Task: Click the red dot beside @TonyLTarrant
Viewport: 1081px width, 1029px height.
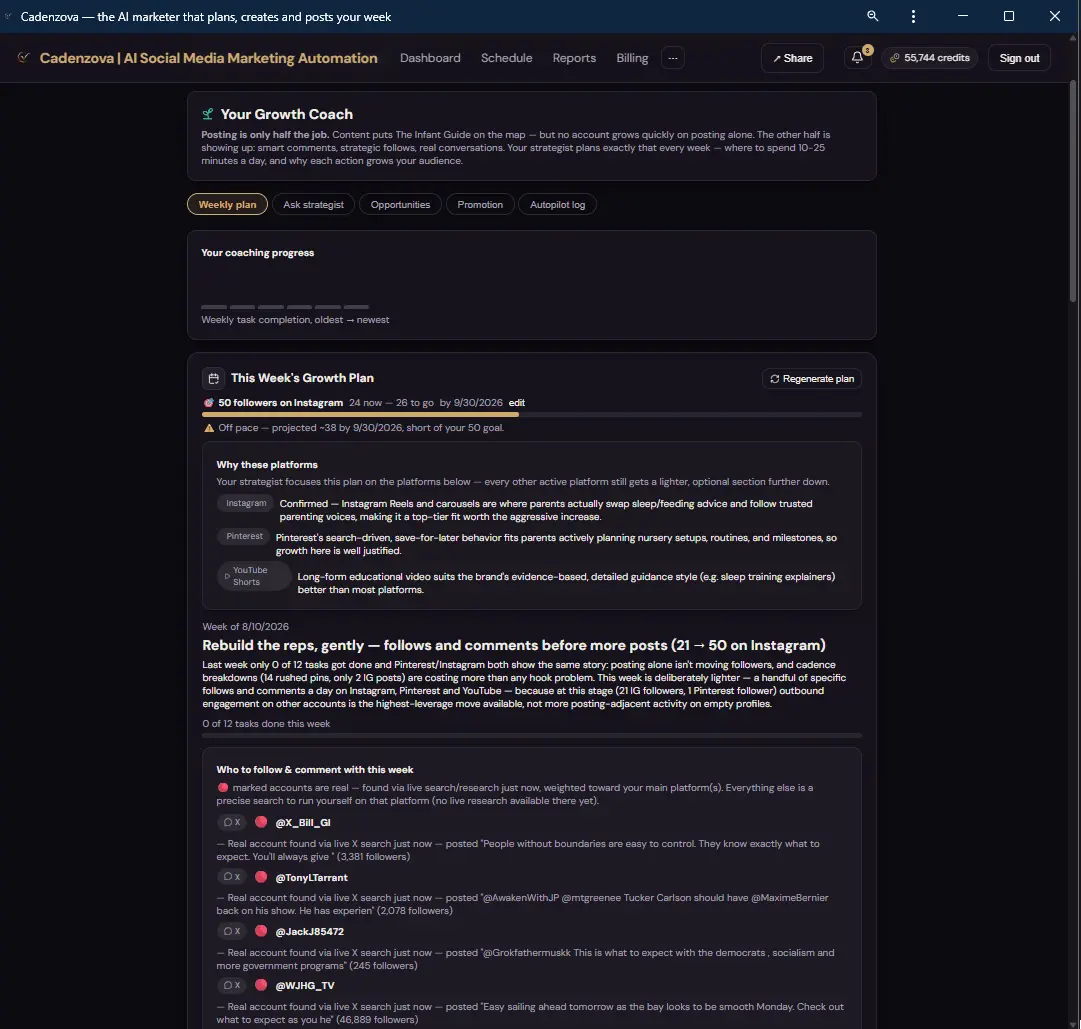Action: [261, 877]
